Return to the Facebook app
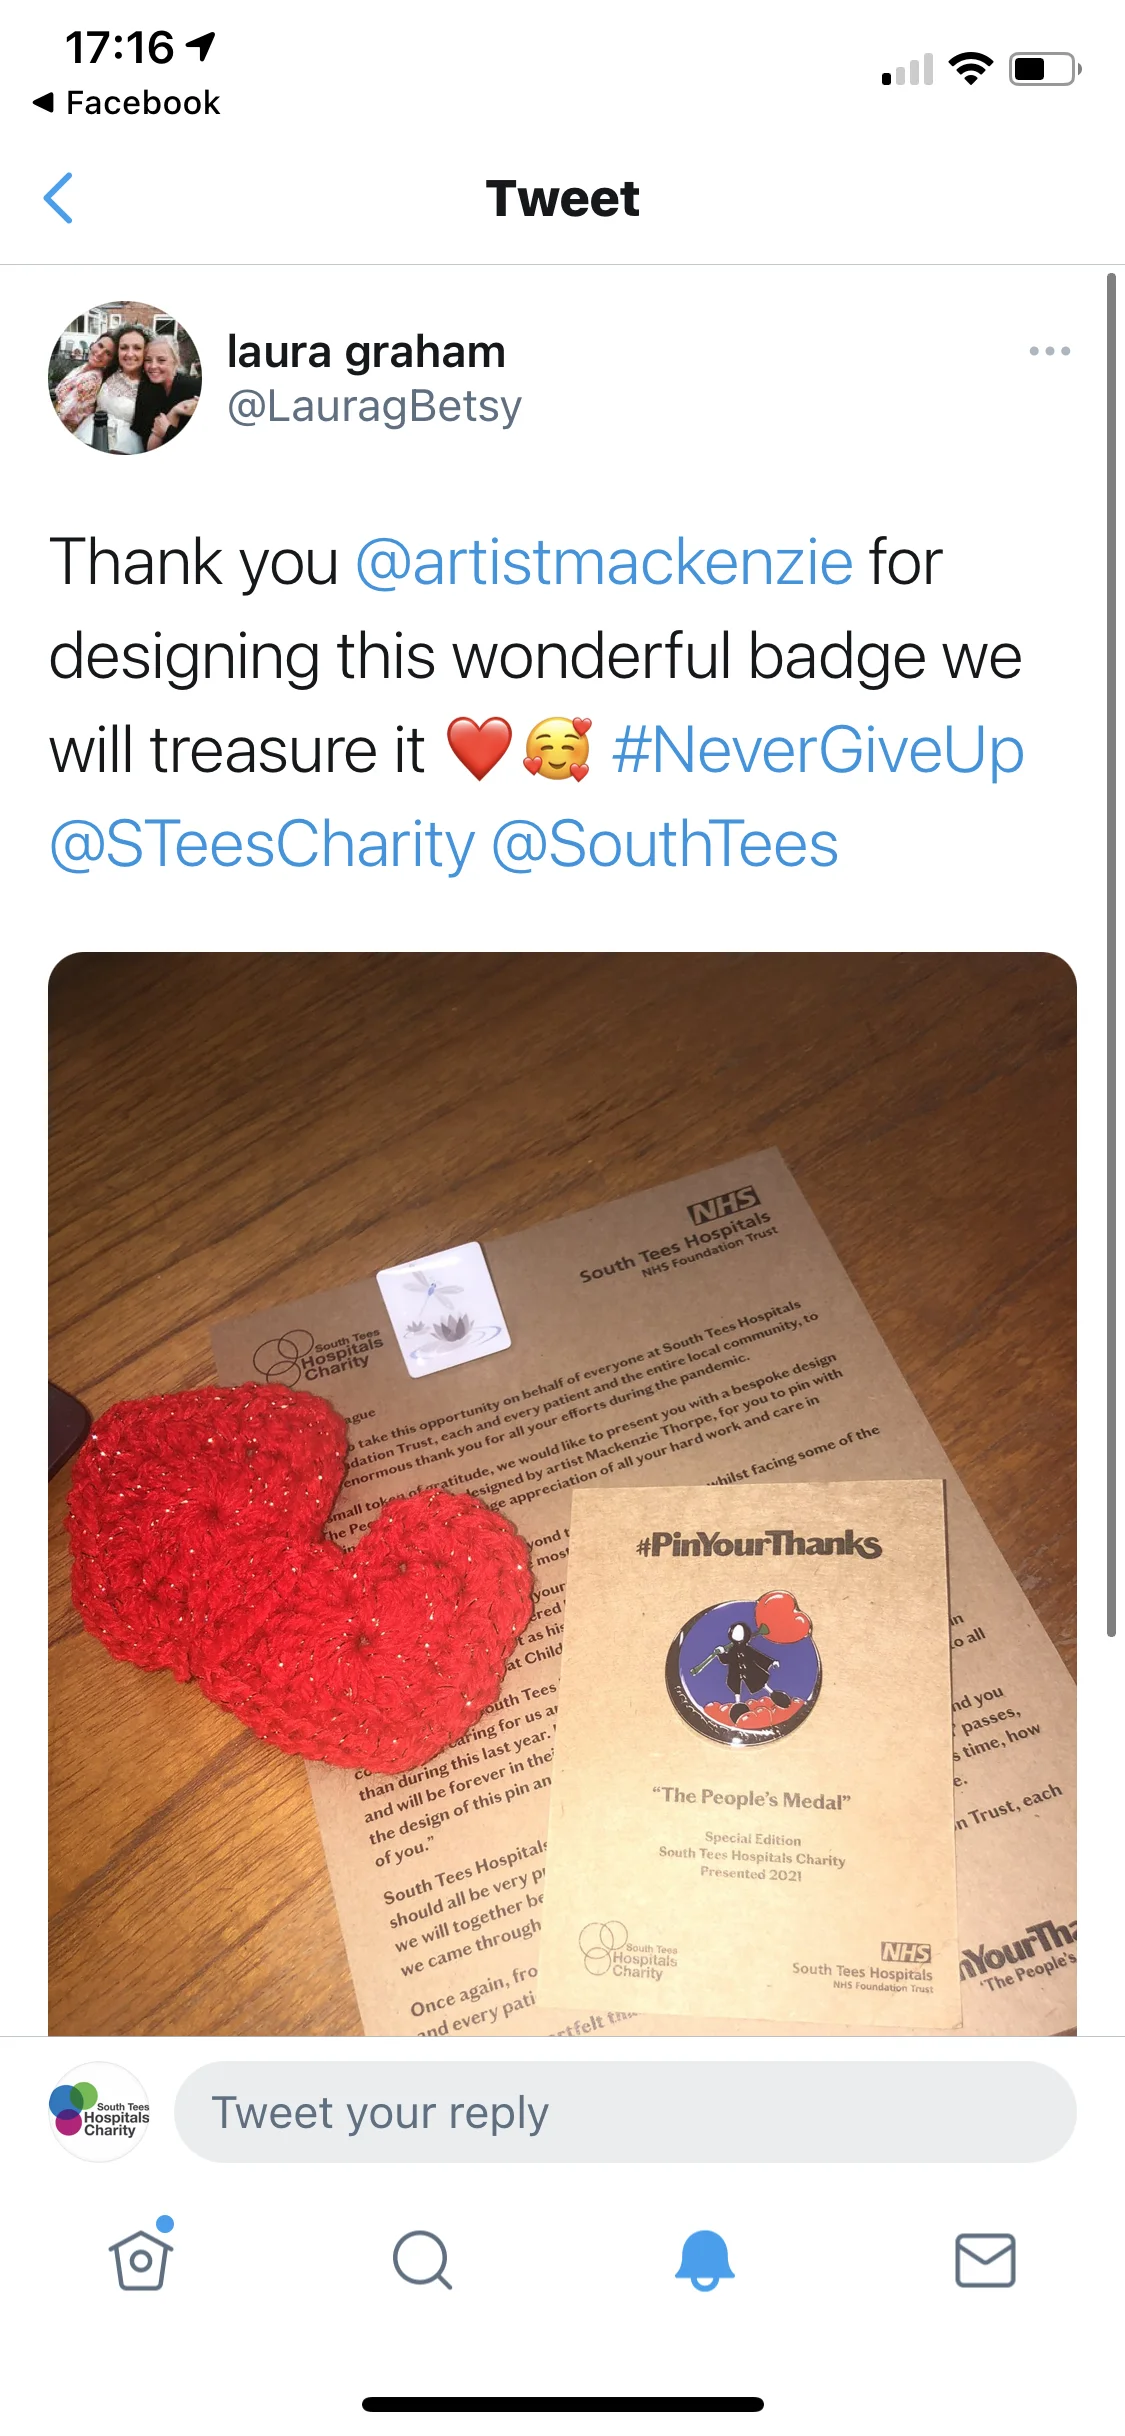 coord(126,102)
